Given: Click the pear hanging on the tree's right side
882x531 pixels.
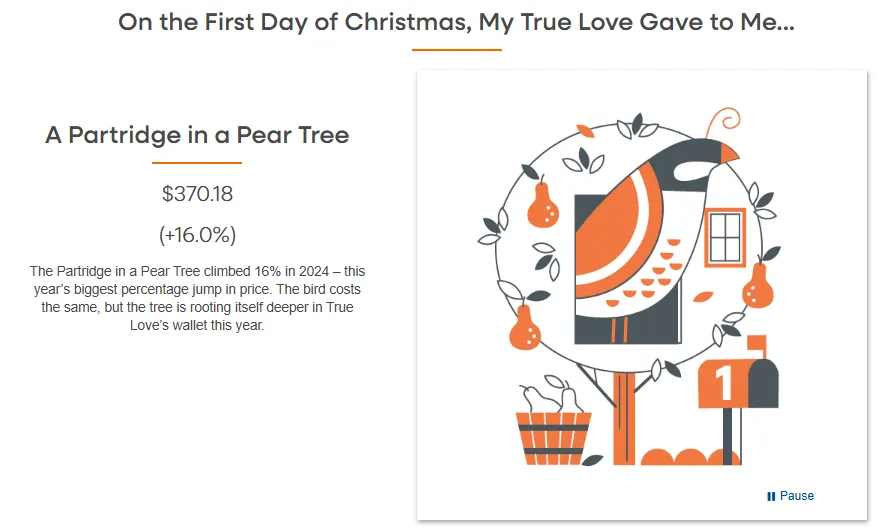Looking at the screenshot, I should [x=755, y=287].
